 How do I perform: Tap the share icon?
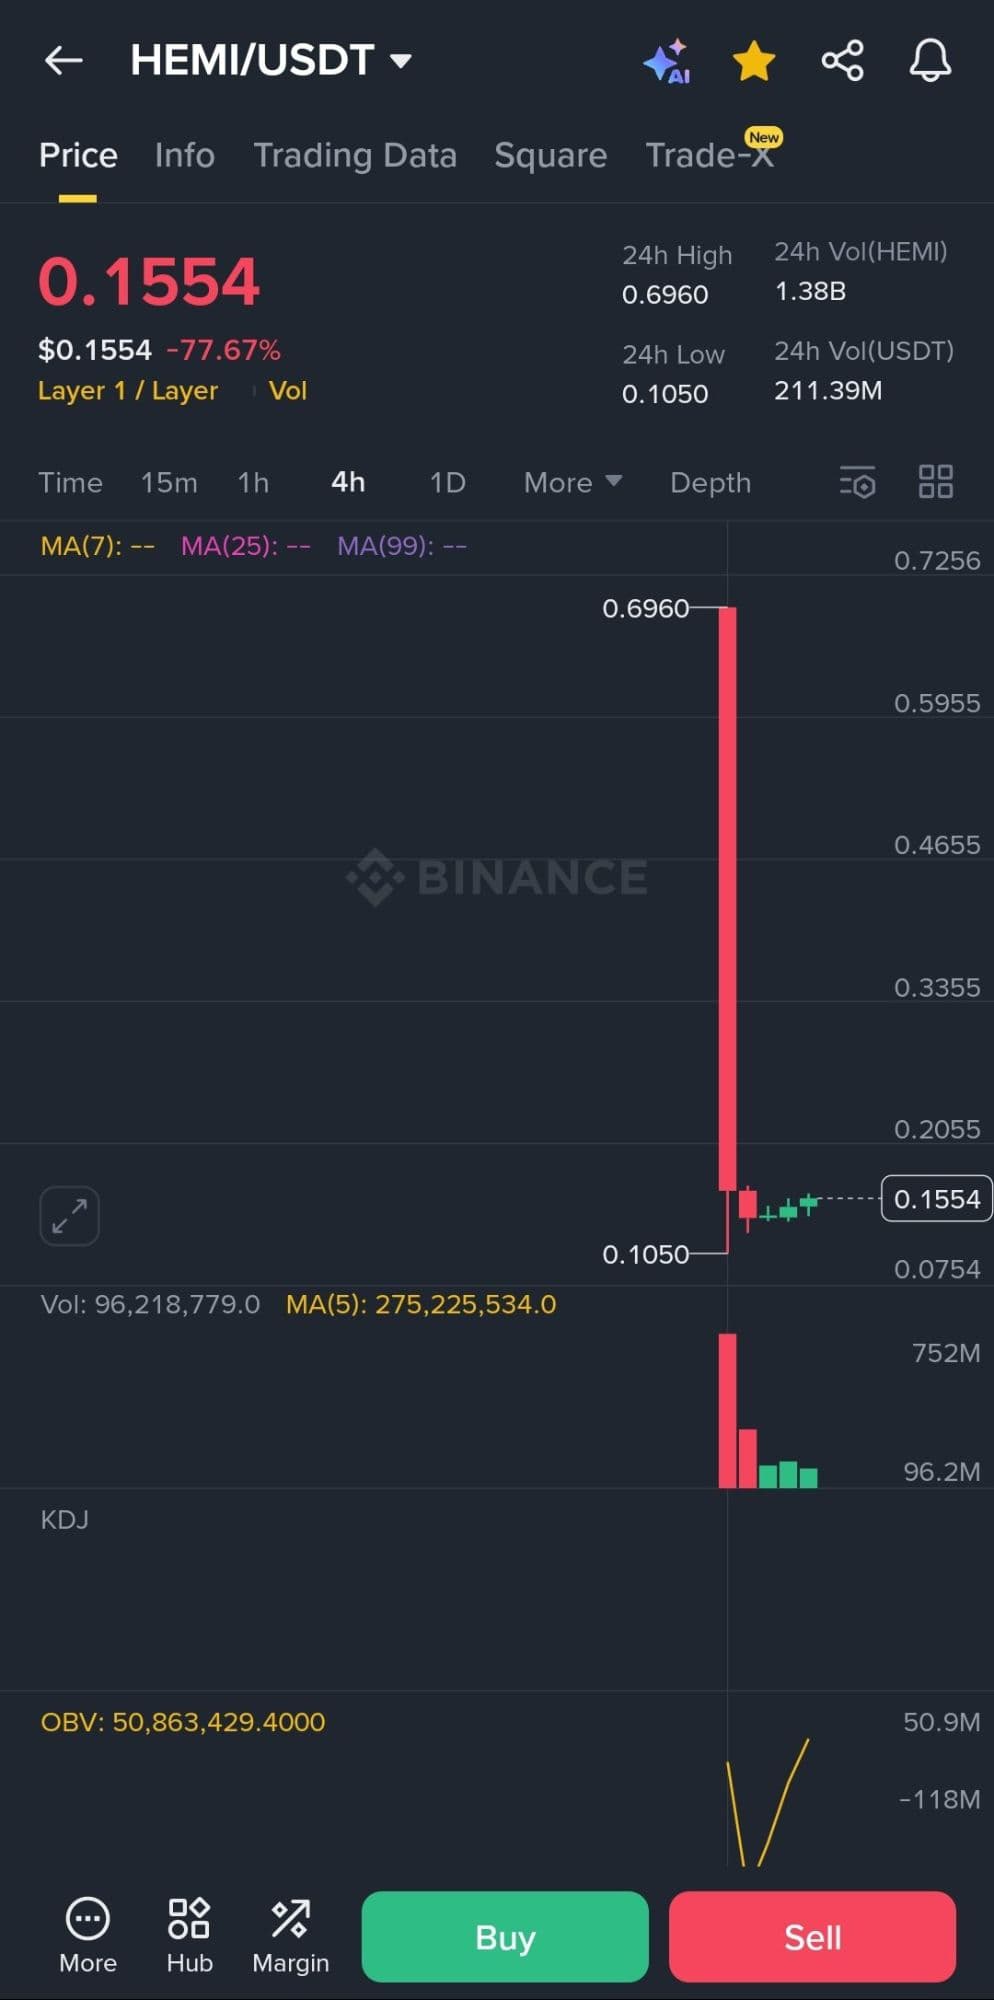tap(842, 61)
